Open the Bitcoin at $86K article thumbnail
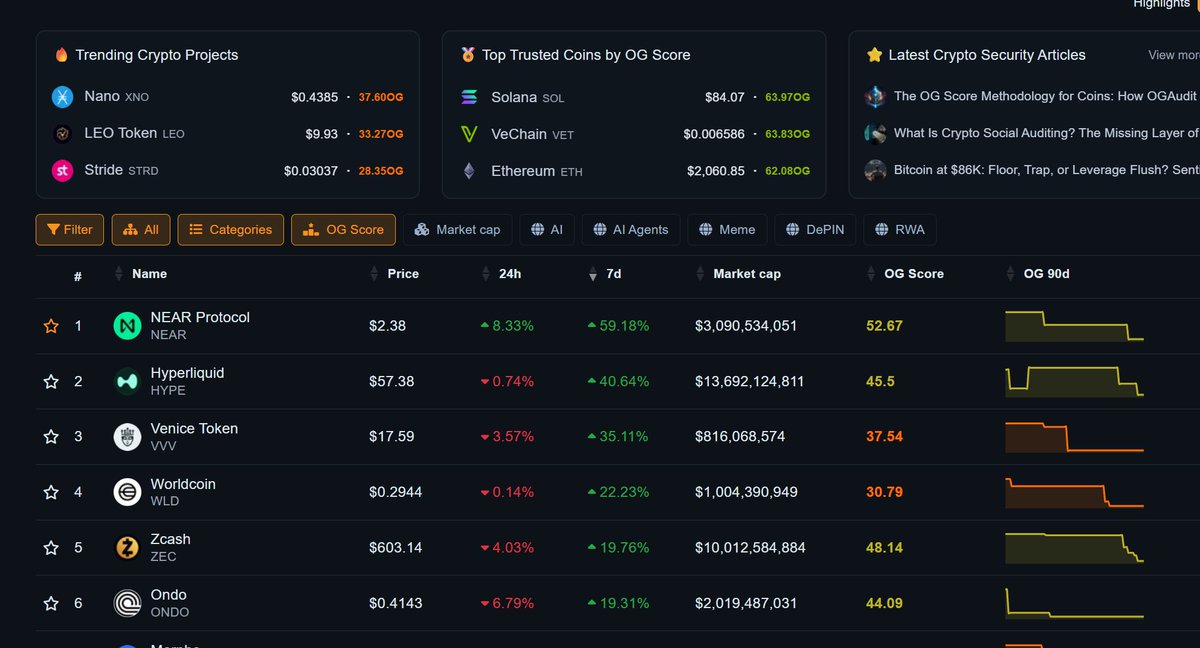Image resolution: width=1200 pixels, height=648 pixels. (875, 170)
